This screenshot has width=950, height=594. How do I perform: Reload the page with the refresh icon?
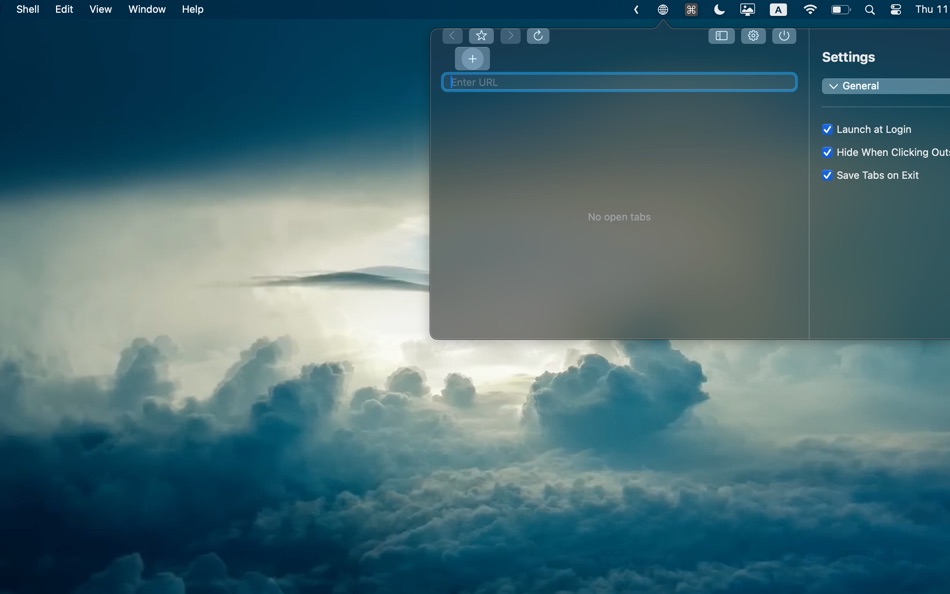[538, 36]
